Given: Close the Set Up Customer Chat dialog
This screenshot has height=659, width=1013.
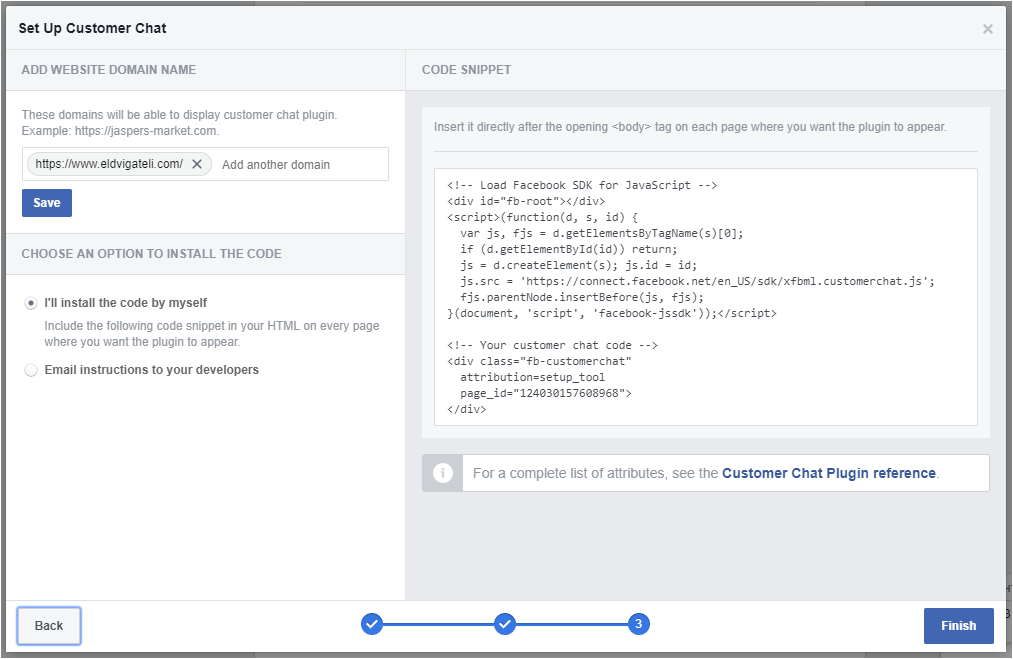Looking at the screenshot, I should point(987,29).
